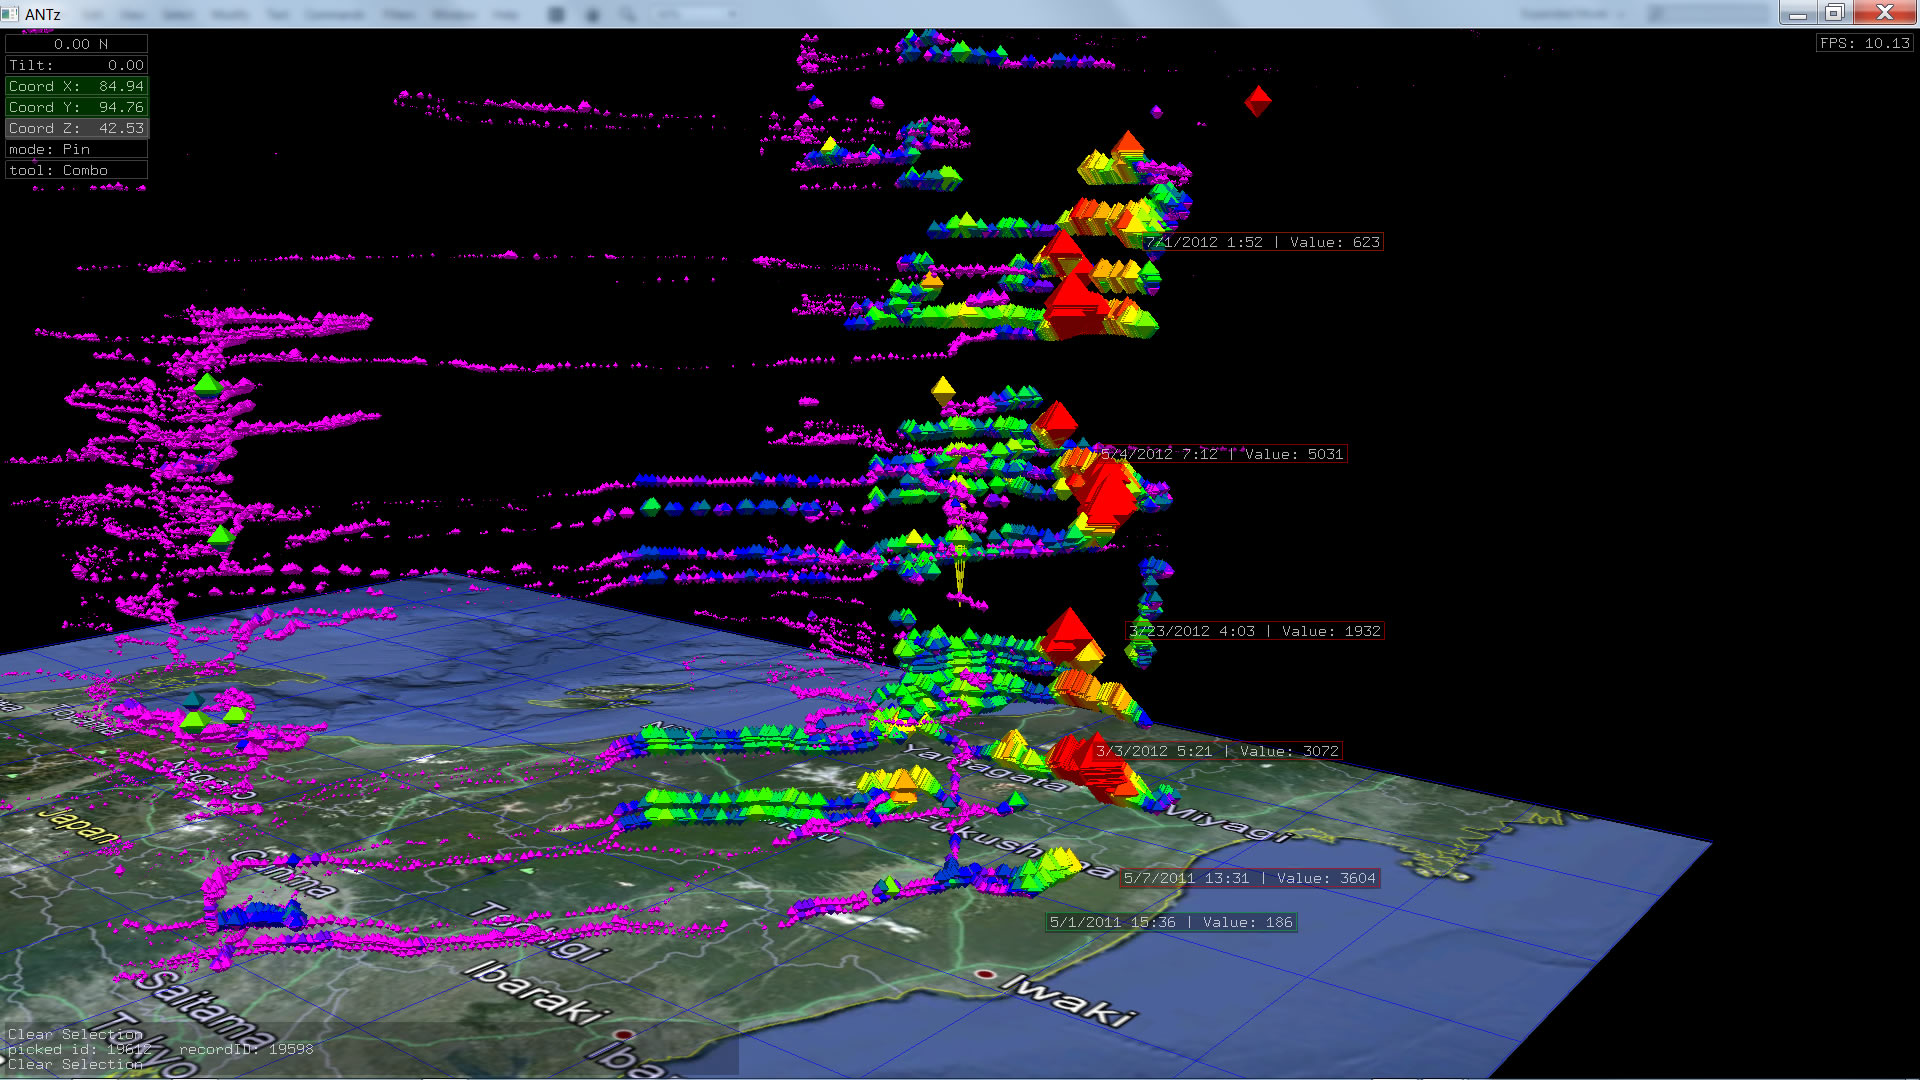Pick the green pyramid glyph on left cluster
The image size is (1920, 1080).
click(x=207, y=384)
